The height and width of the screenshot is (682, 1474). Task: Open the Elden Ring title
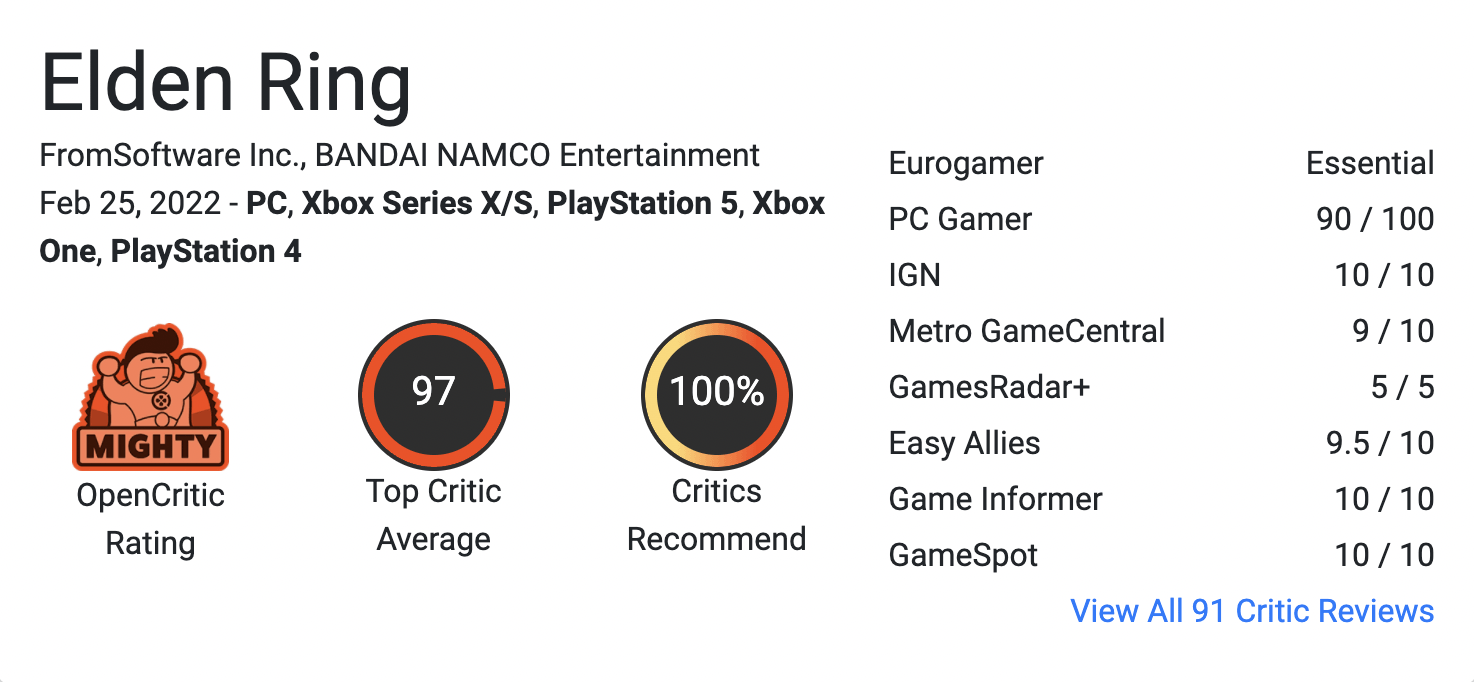226,83
